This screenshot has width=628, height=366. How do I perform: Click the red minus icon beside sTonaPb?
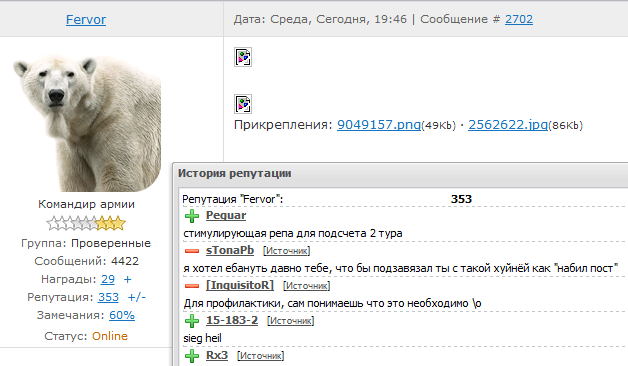[192, 251]
